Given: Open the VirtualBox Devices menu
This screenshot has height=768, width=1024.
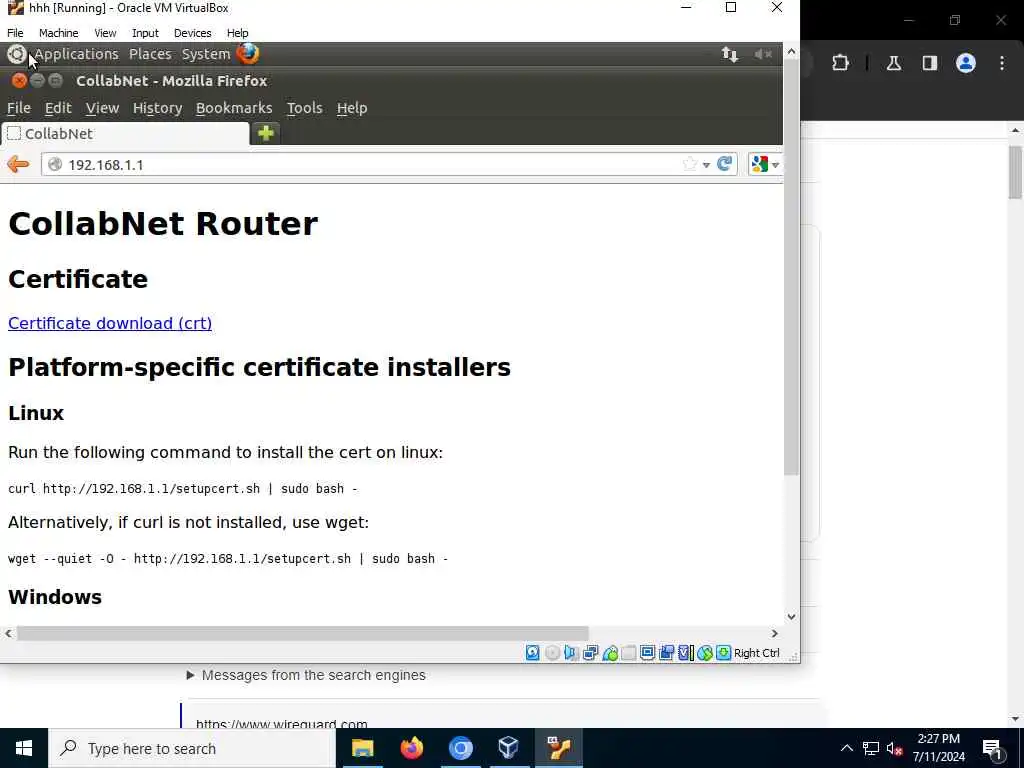Looking at the screenshot, I should [193, 33].
